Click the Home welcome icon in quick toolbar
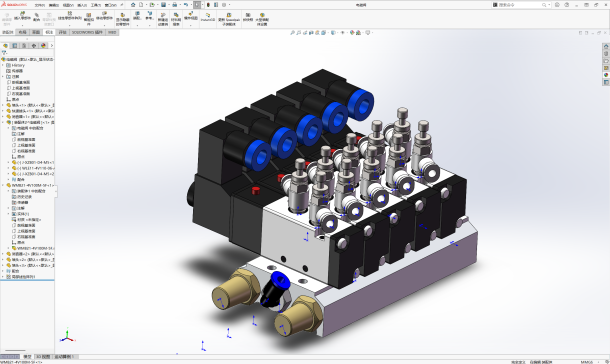The width and height of the screenshot is (610, 364). tap(133, 5)
